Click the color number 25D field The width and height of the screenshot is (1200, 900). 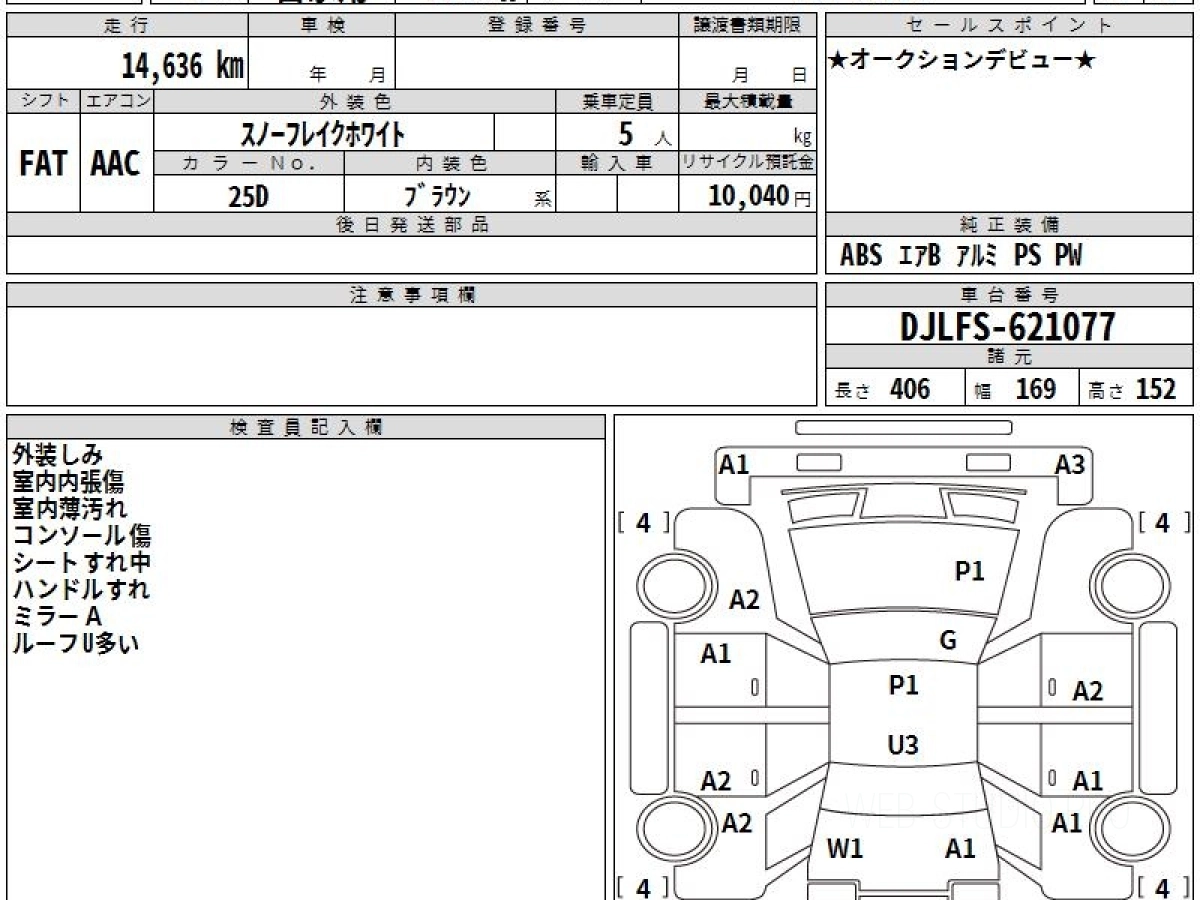(x=249, y=195)
